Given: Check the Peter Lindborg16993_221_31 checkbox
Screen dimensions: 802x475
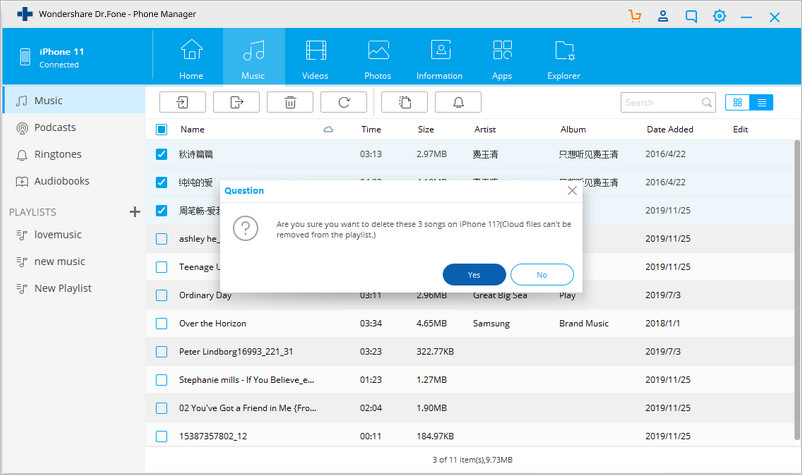Looking at the screenshot, I should 161,351.
